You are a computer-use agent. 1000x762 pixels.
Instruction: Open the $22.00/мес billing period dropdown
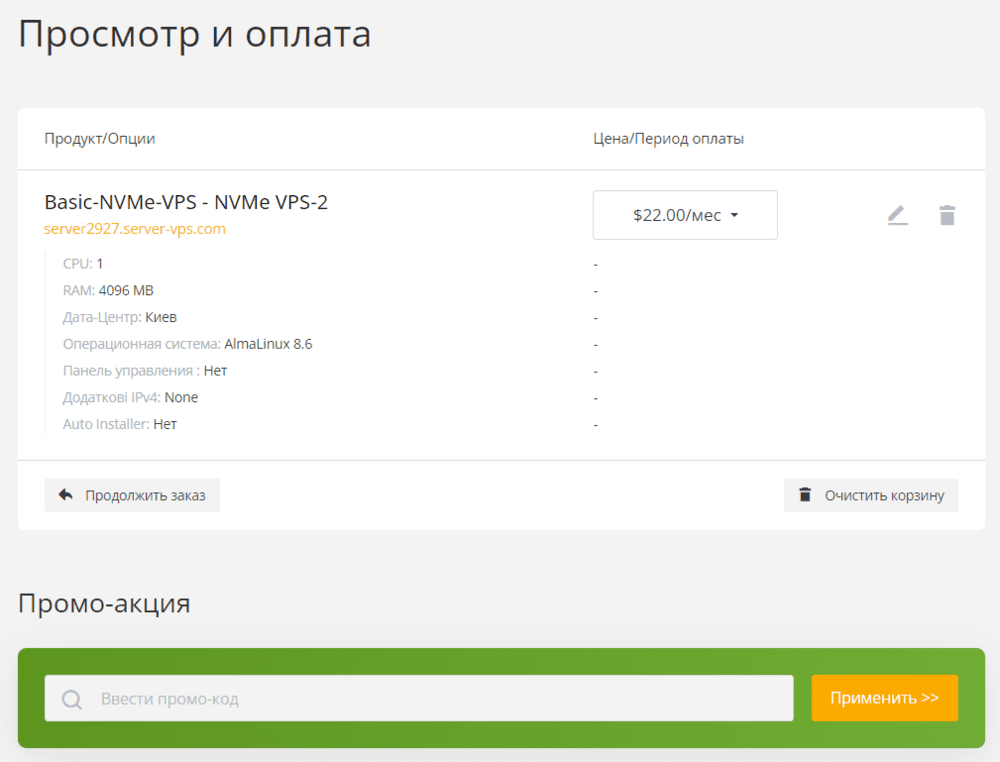684,214
